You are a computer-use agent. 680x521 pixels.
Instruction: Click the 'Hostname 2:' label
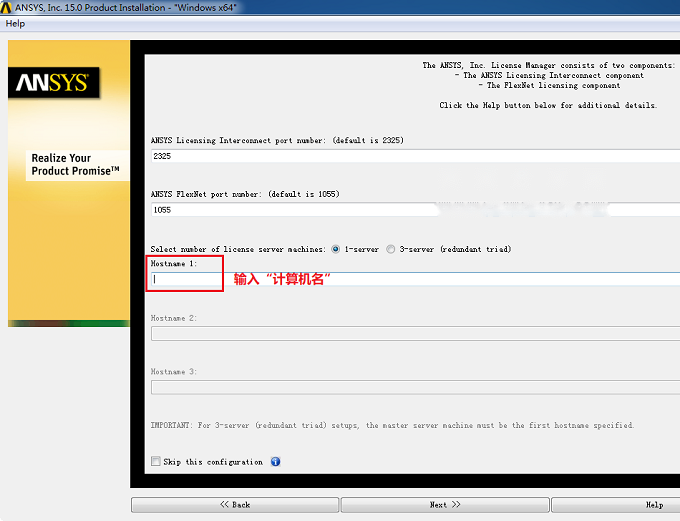click(x=174, y=318)
